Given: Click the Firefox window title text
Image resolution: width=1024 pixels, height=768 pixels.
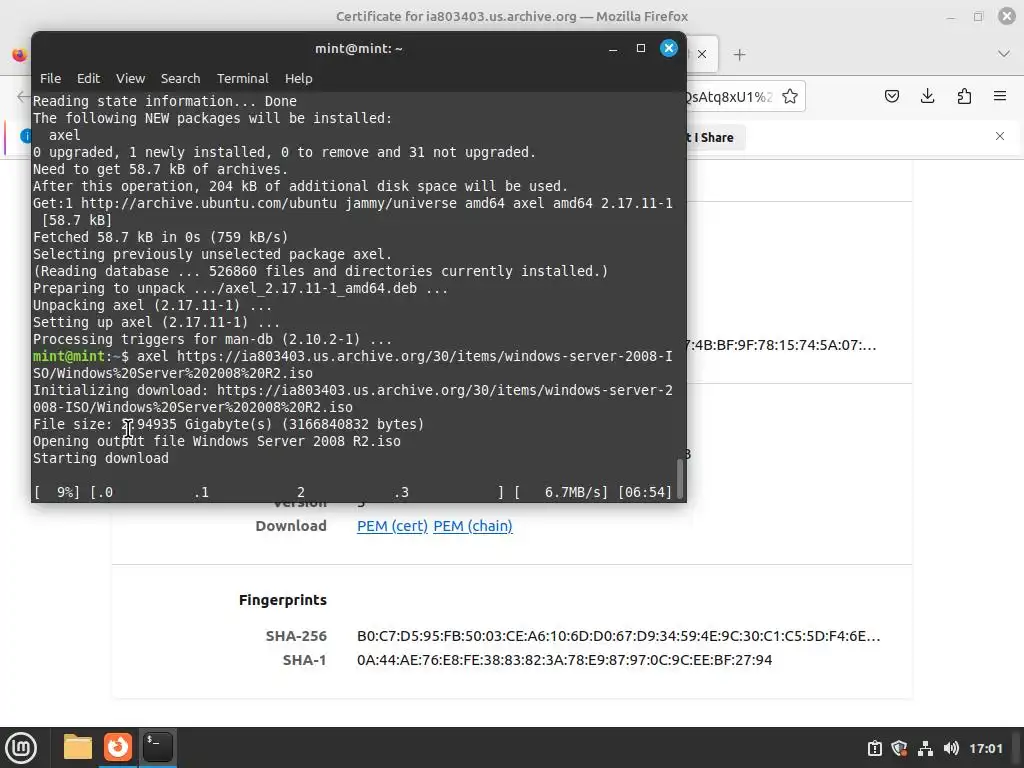Looking at the screenshot, I should [512, 16].
